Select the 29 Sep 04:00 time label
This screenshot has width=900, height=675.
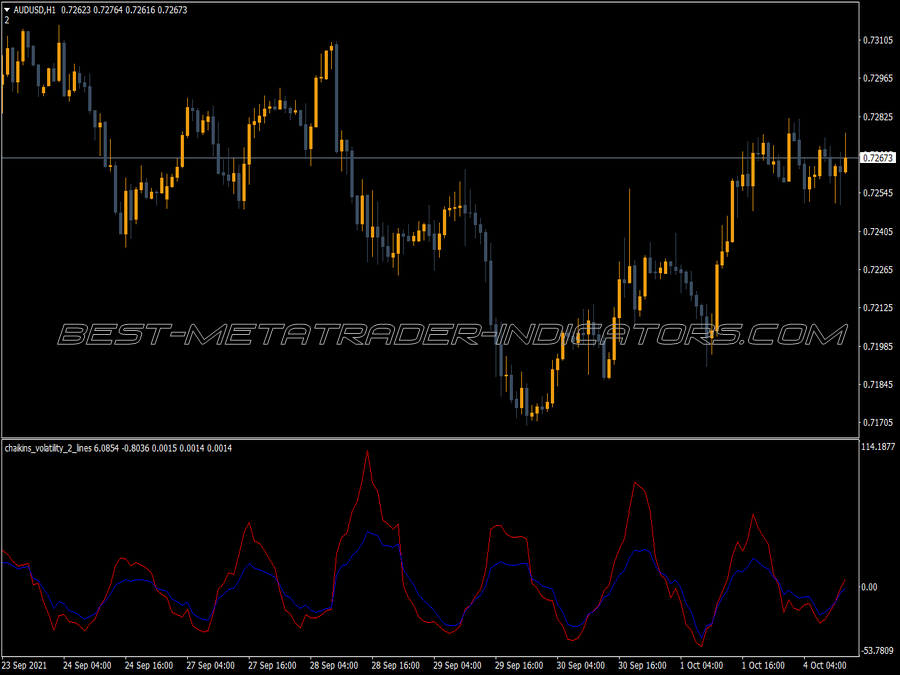(457, 665)
